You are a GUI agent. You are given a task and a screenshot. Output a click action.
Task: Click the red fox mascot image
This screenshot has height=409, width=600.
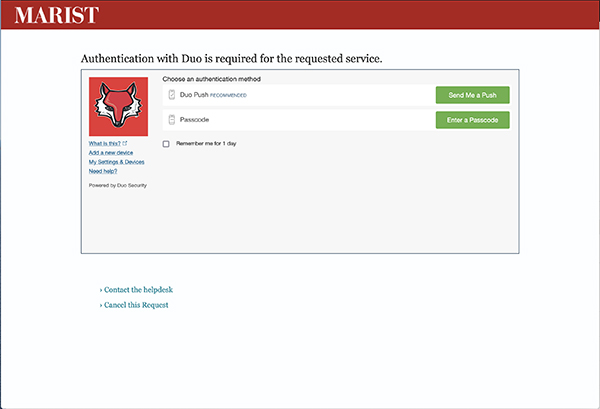tap(118, 106)
